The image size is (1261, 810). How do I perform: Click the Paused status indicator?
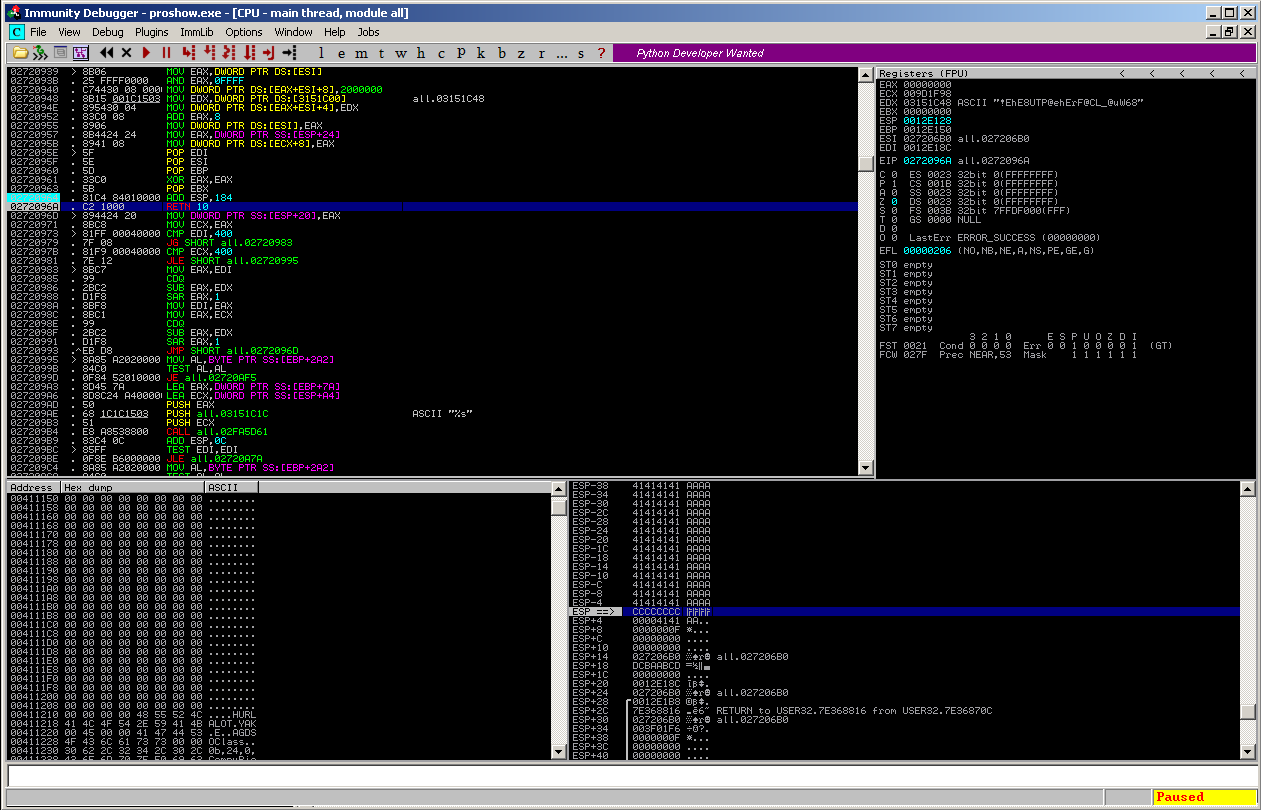point(1204,797)
